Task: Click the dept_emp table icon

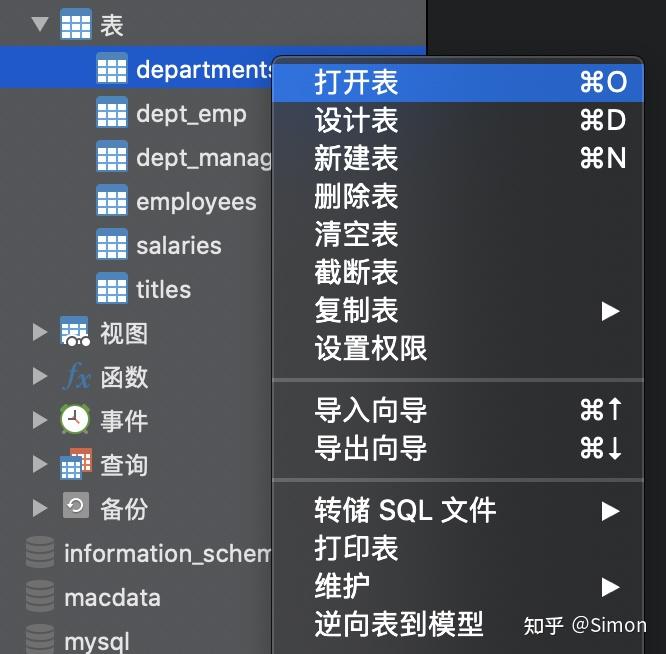Action: pyautogui.click(x=111, y=113)
